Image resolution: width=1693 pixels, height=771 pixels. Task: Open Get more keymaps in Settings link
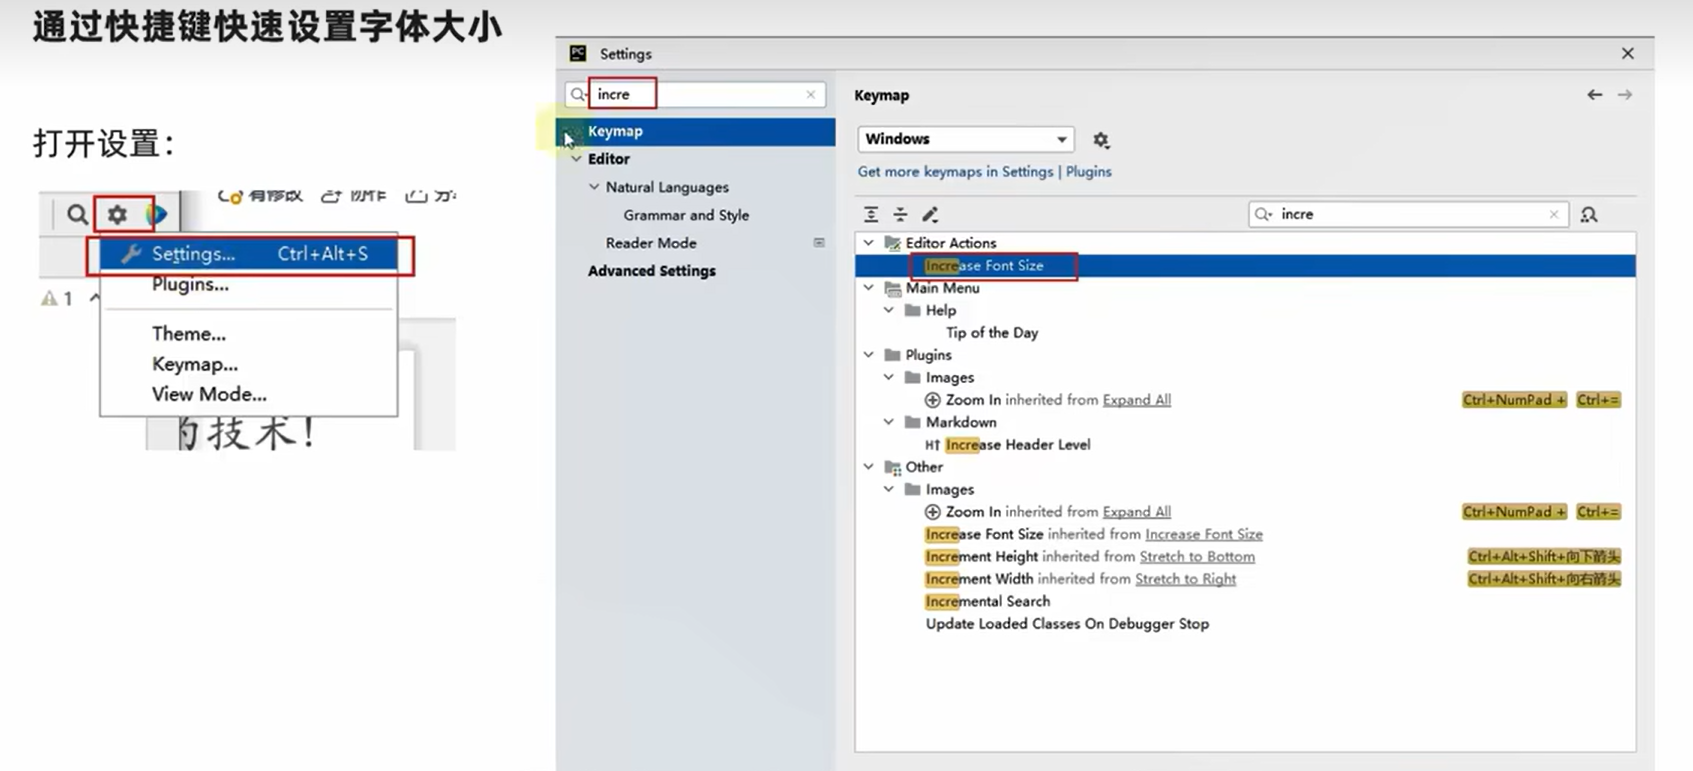point(955,172)
